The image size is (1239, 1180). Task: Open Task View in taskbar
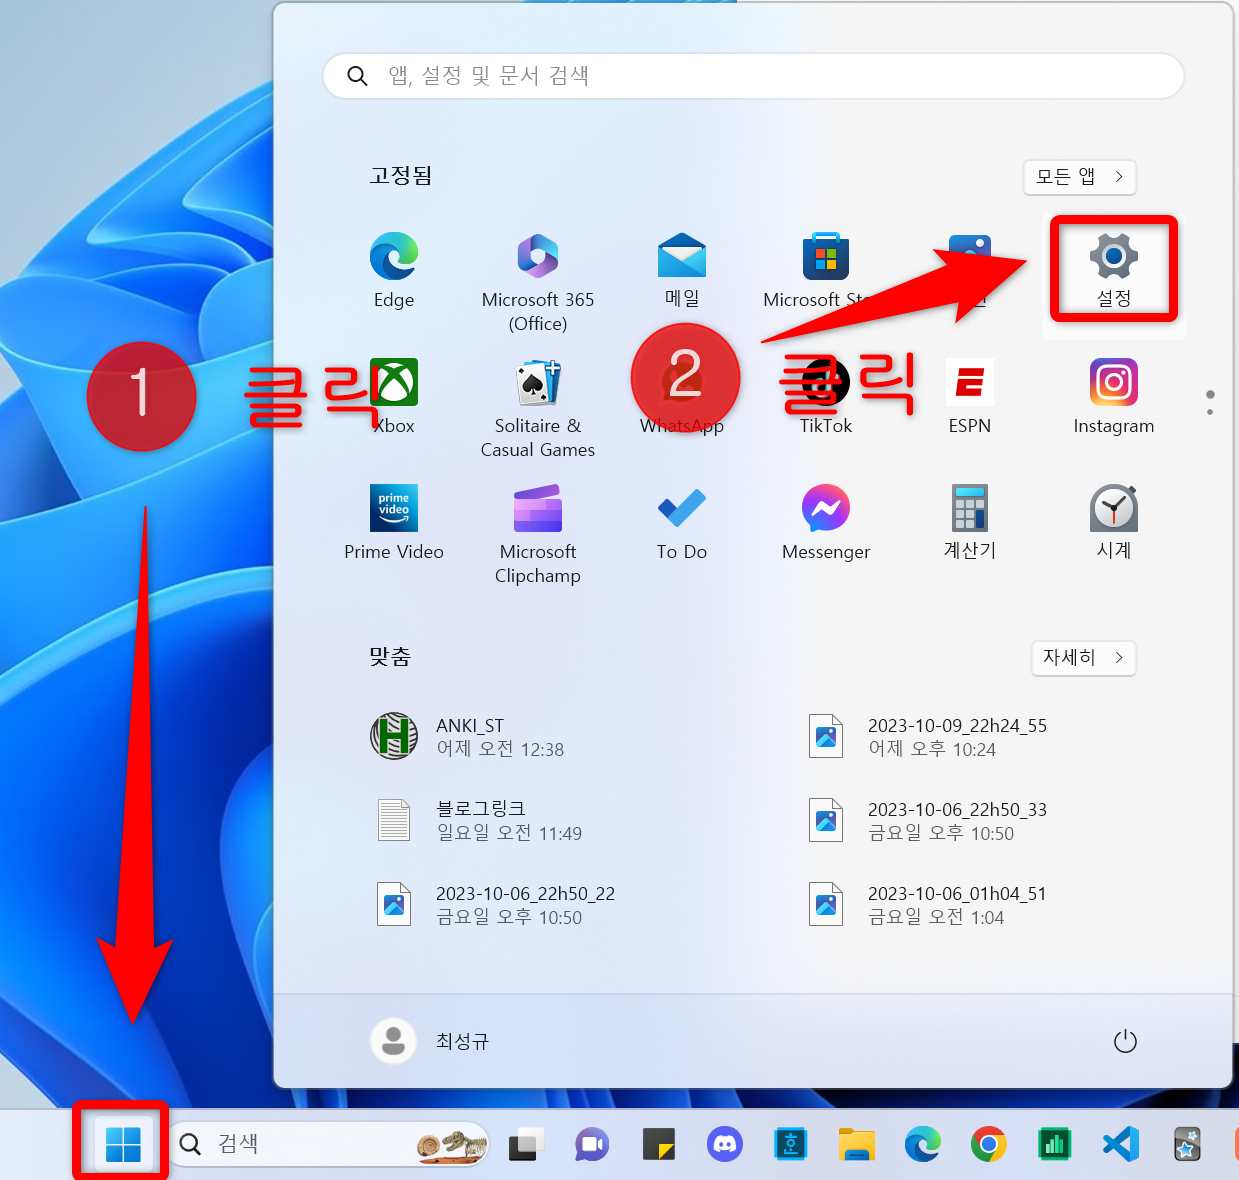pyautogui.click(x=526, y=1144)
